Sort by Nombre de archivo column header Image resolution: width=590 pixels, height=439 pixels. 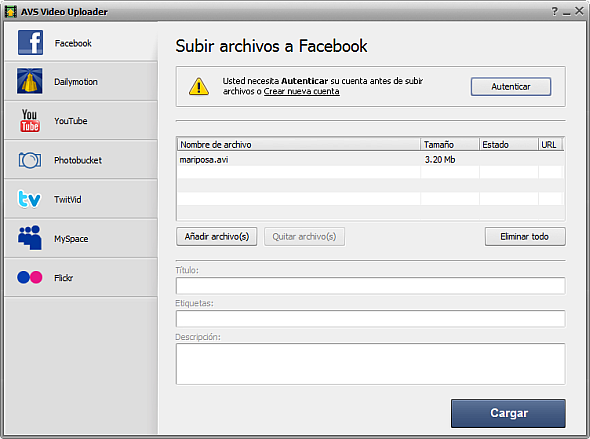tap(299, 144)
